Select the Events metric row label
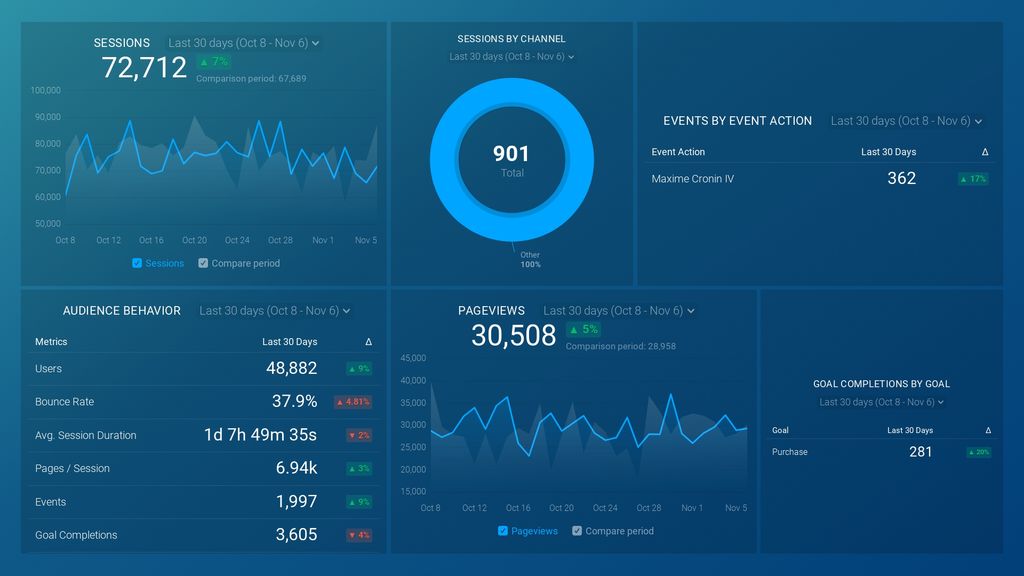1024x576 pixels. (x=50, y=502)
